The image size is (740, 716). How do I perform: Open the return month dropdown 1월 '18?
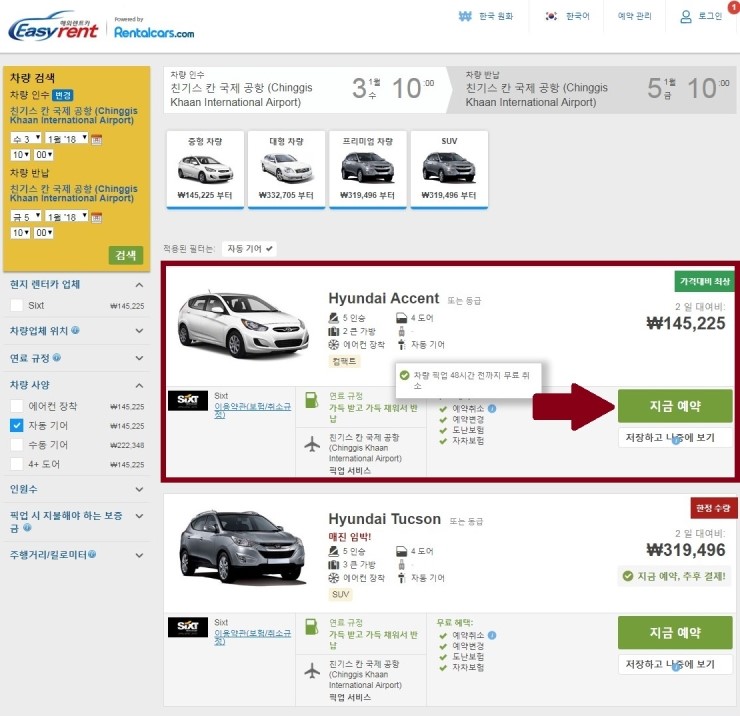[x=67, y=217]
